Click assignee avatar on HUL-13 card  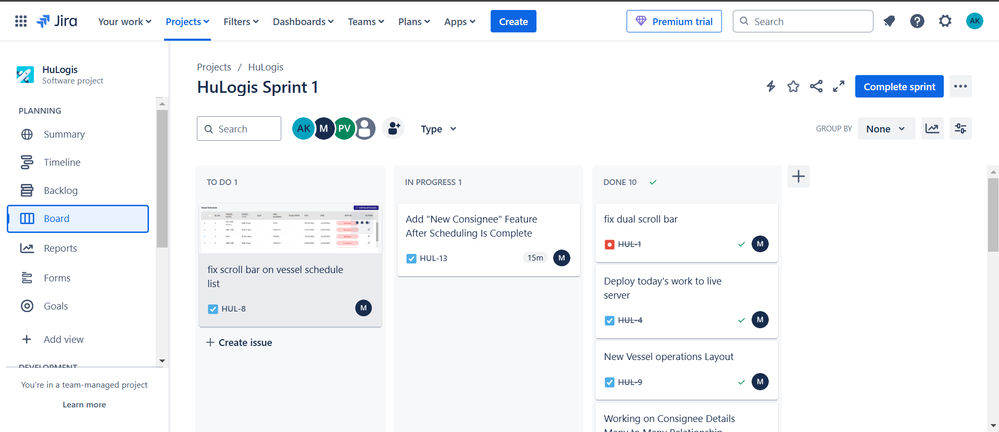pos(561,257)
